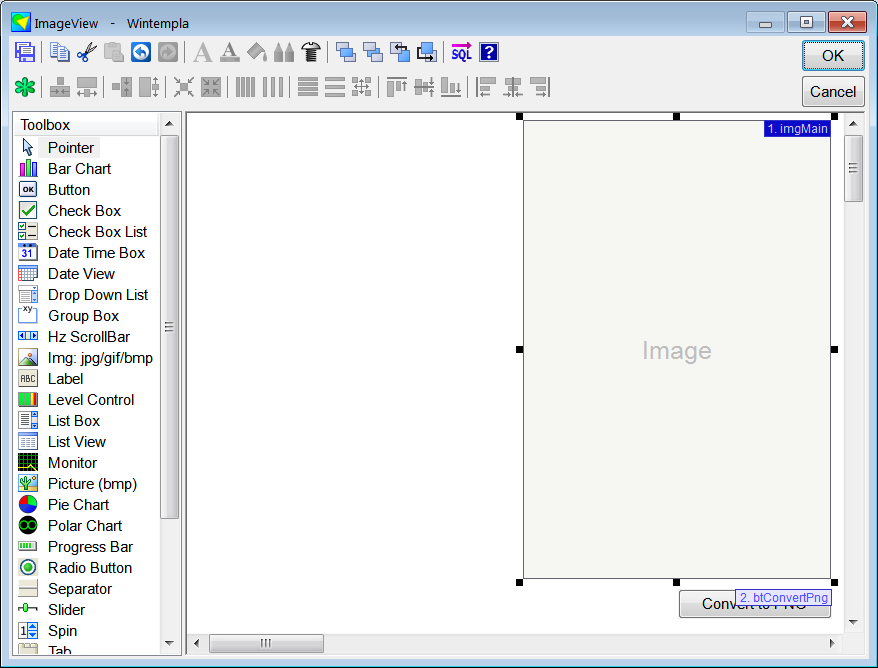Viewport: 878px width, 668px height.
Task: Choose Progress Bar in Toolbox
Action: [90, 546]
